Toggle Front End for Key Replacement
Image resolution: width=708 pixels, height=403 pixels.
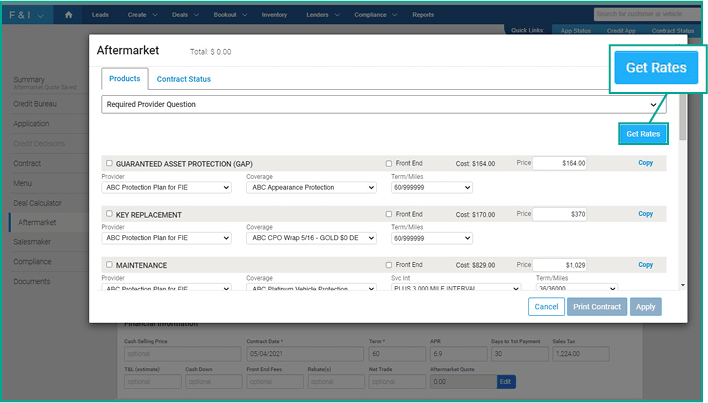tap(389, 214)
